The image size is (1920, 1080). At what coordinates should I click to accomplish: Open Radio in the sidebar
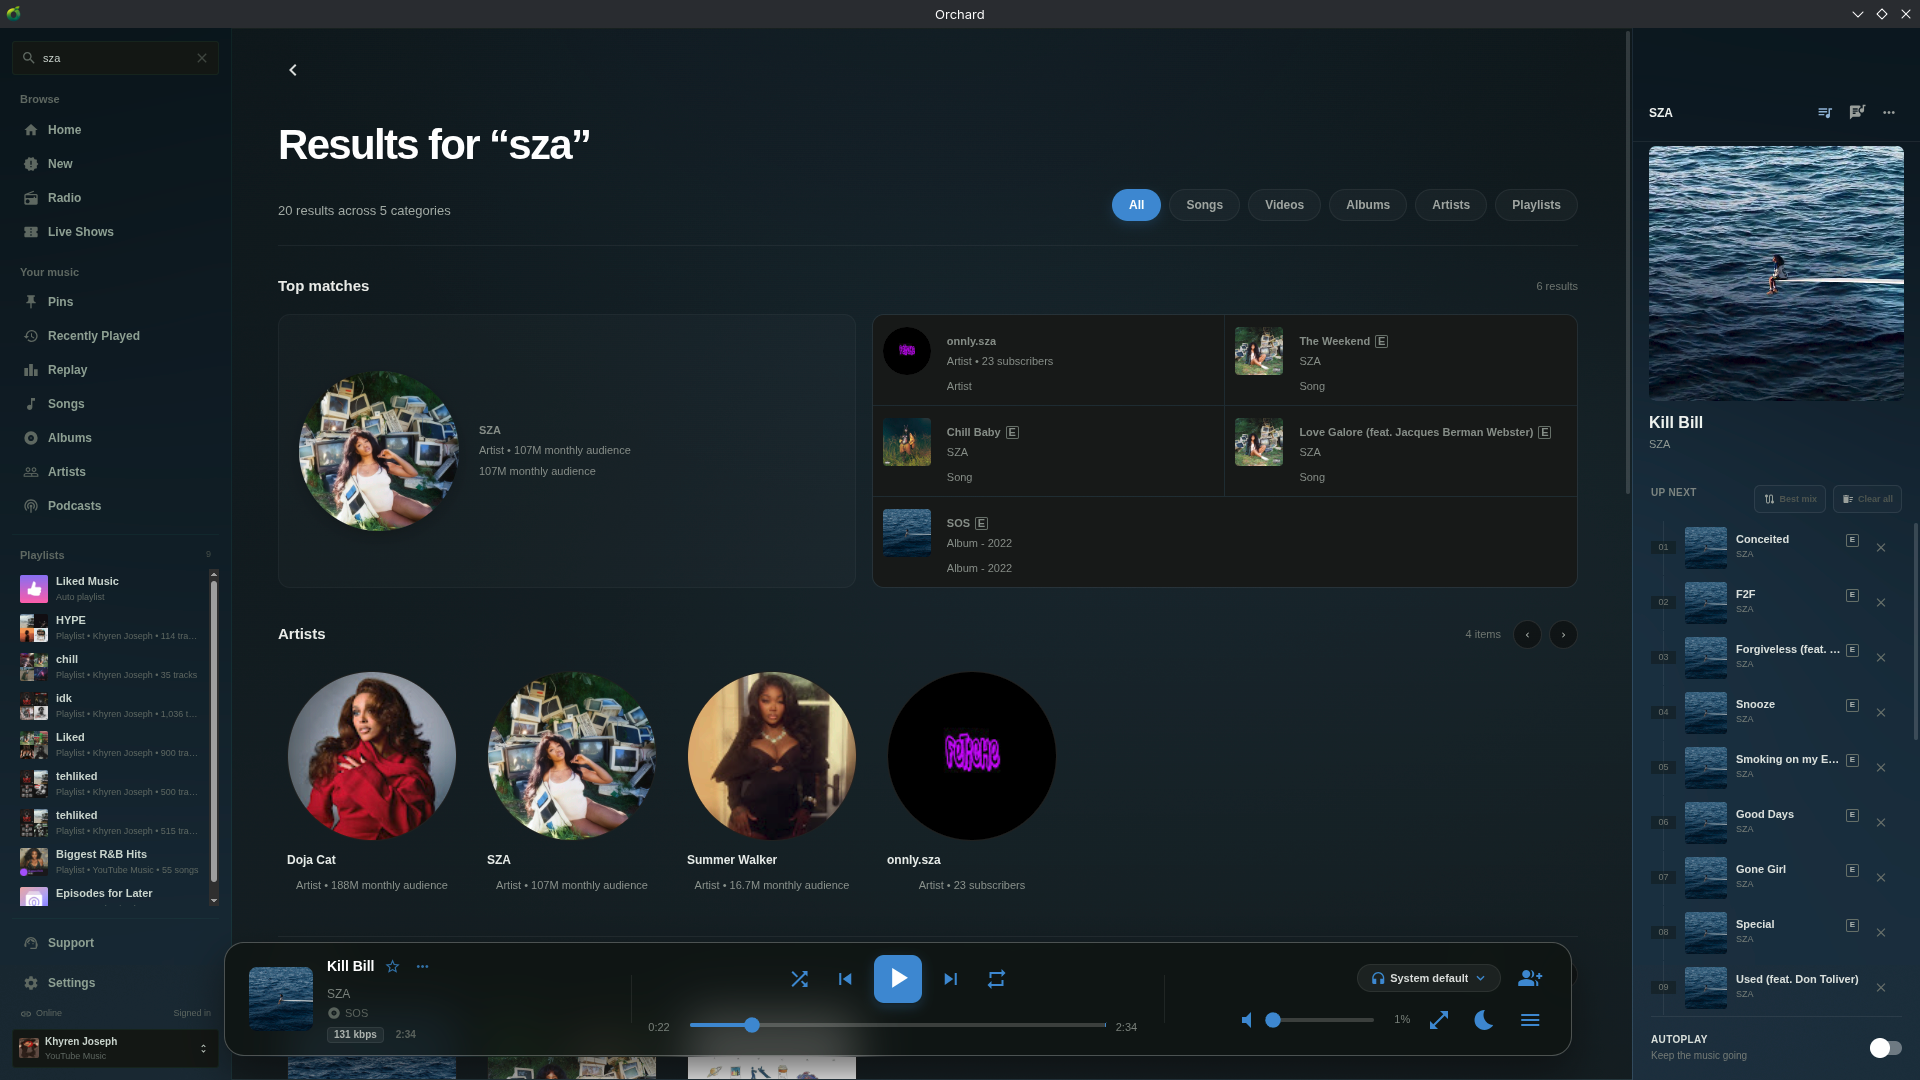click(x=115, y=198)
